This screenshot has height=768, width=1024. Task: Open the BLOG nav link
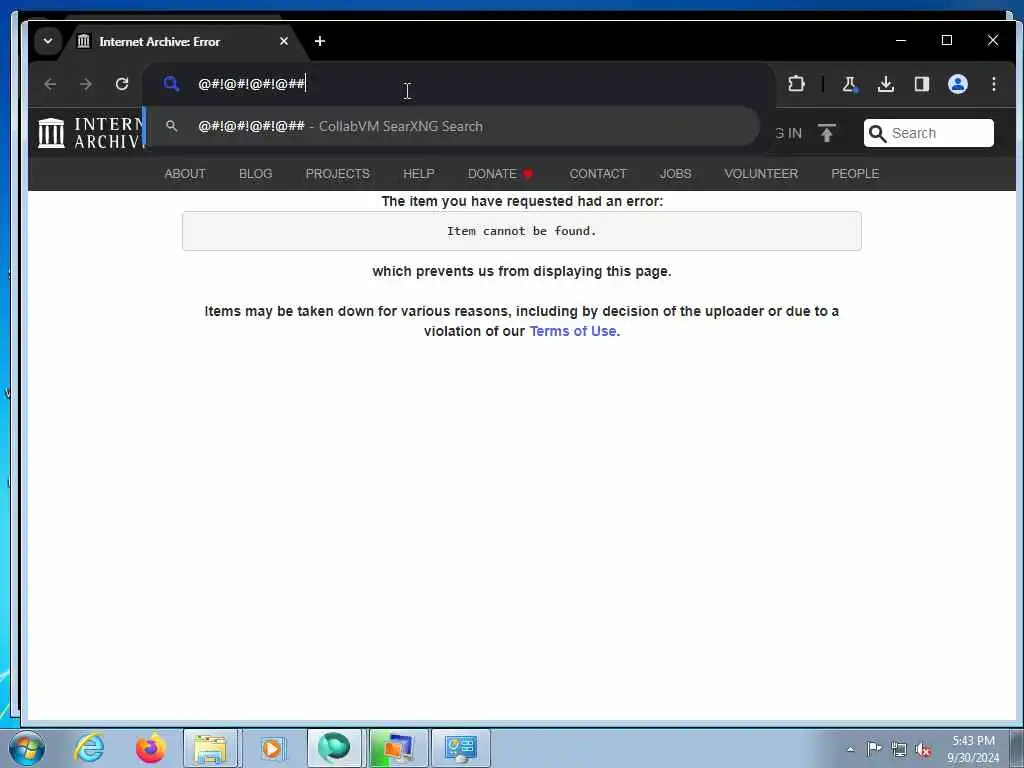255,174
